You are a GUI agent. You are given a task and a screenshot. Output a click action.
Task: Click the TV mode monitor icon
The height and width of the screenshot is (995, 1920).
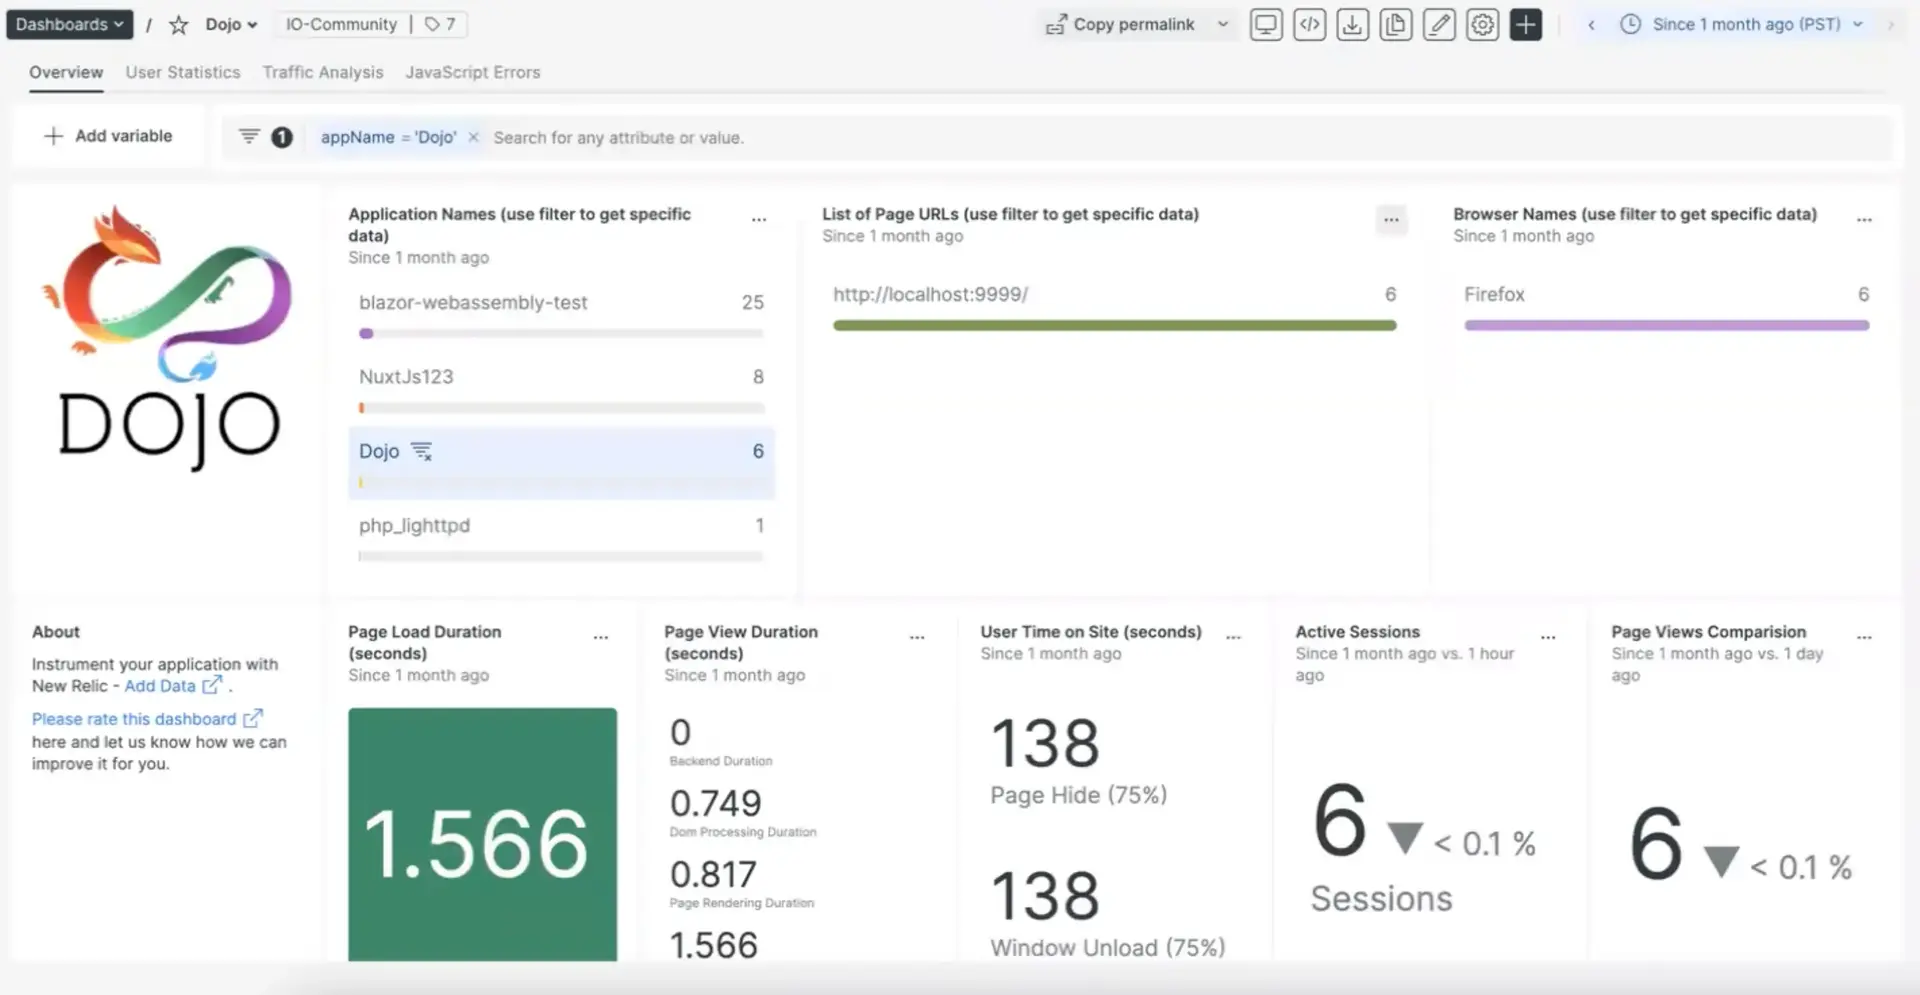[1266, 25]
